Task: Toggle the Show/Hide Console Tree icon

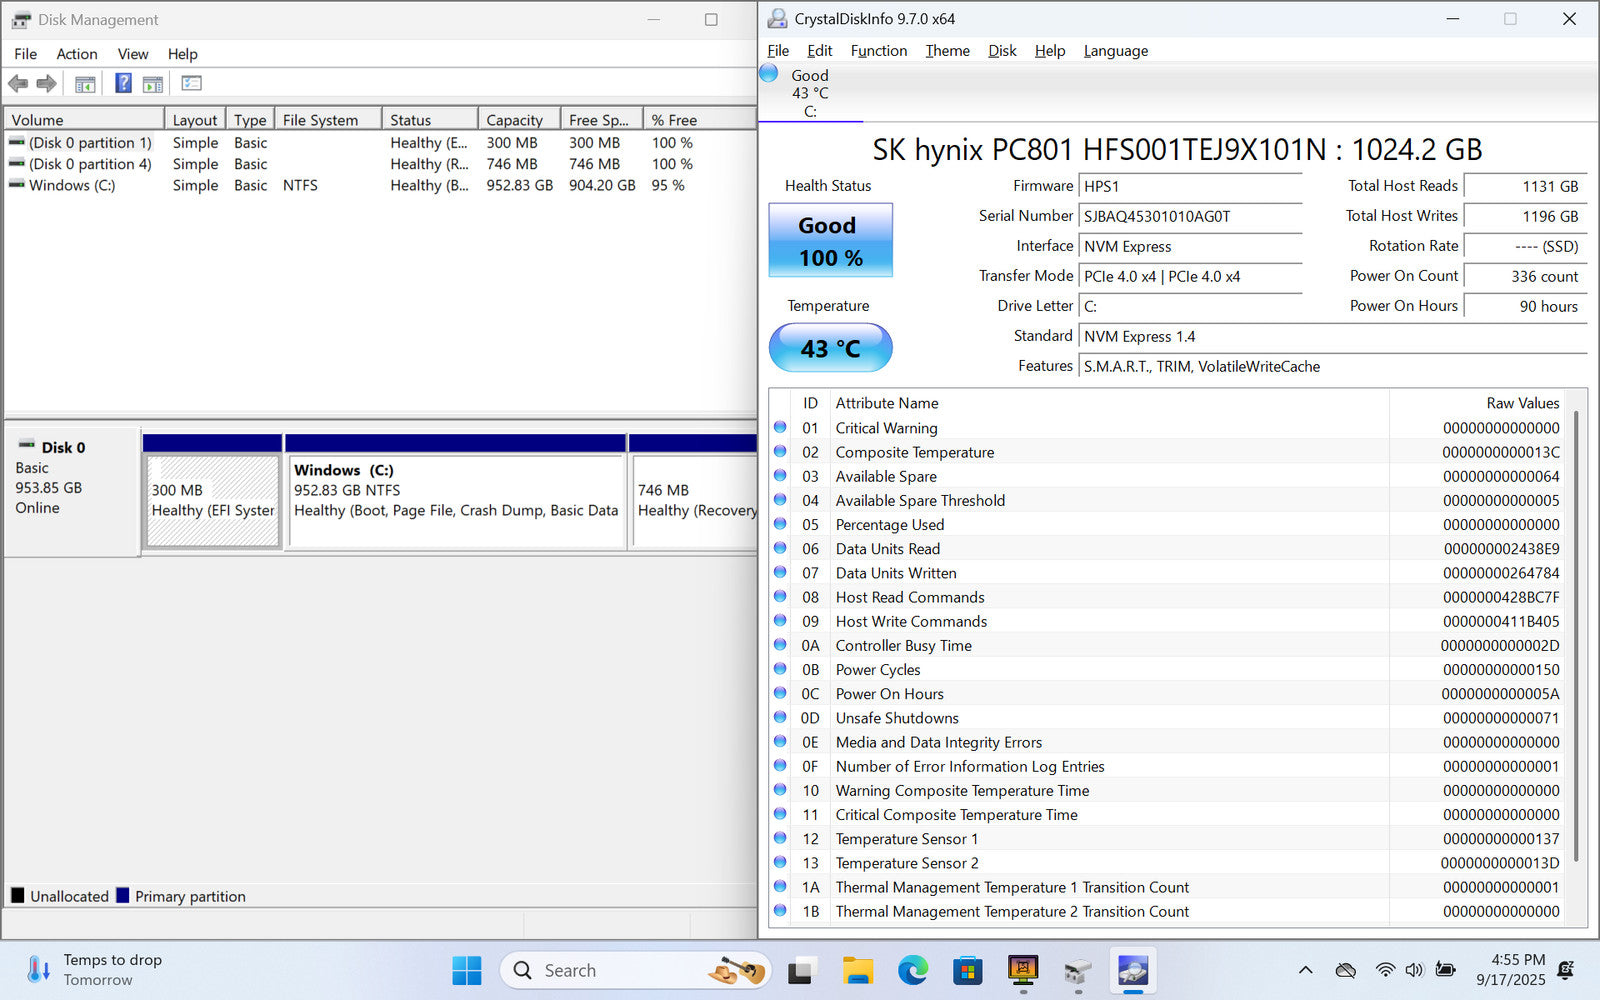Action: click(x=85, y=84)
